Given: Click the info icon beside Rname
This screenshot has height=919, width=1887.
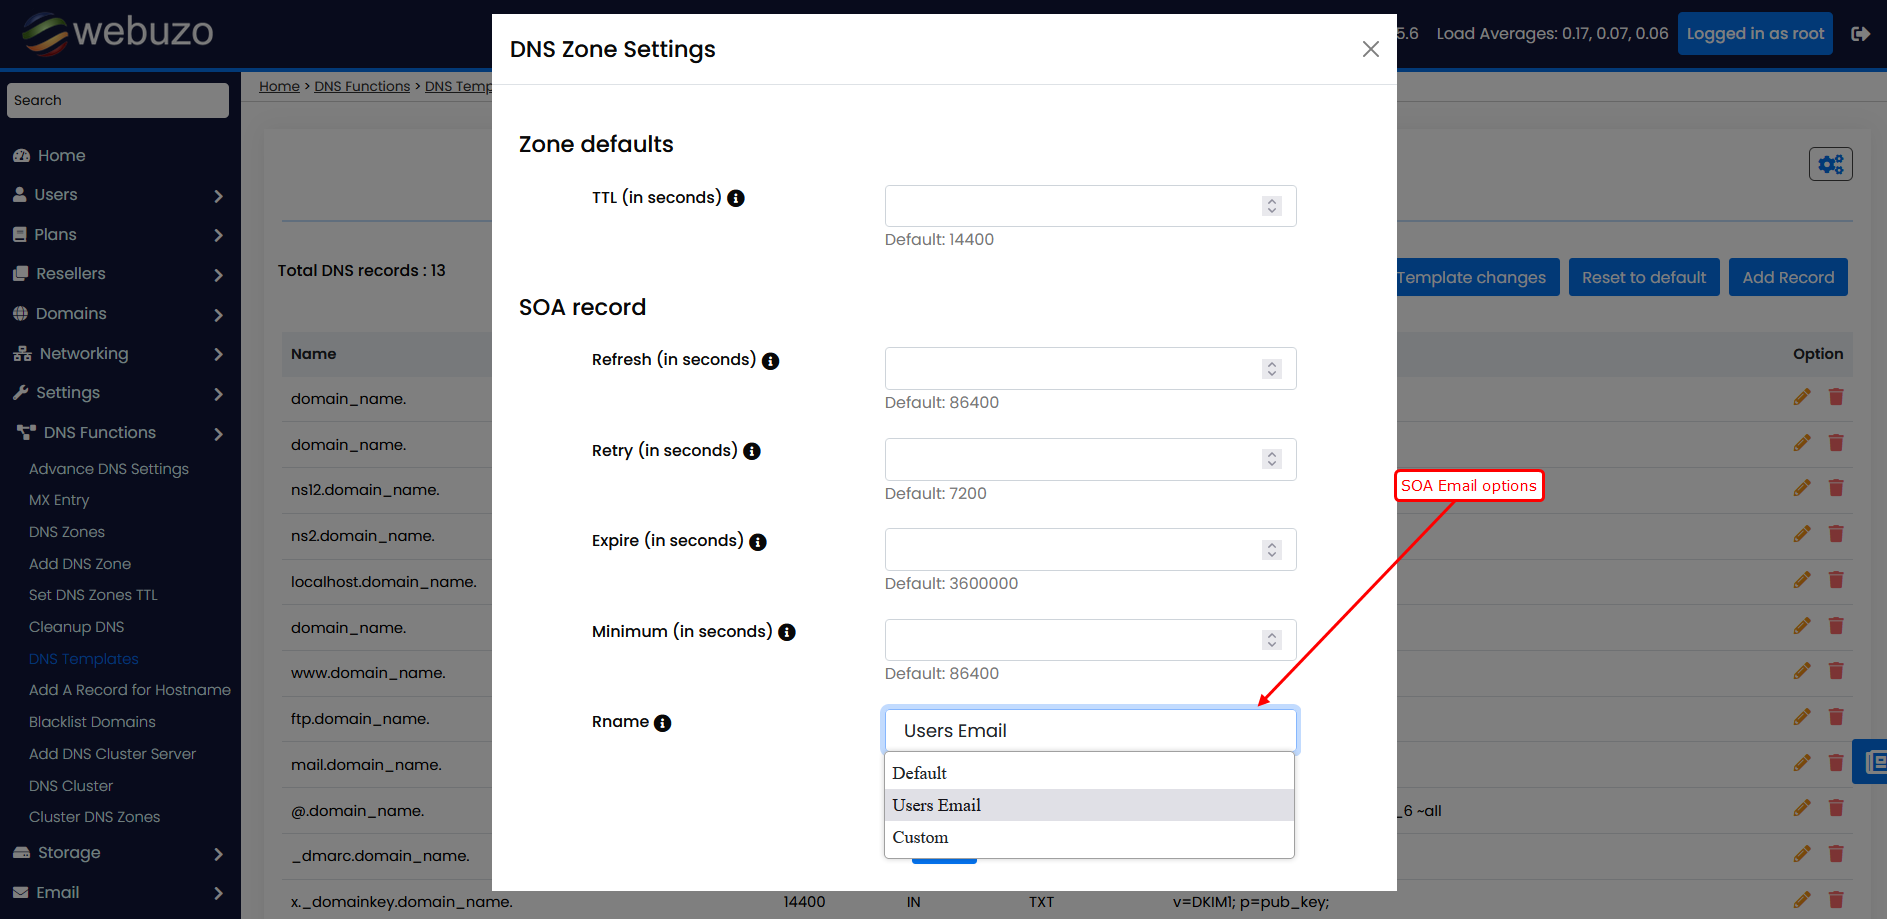Looking at the screenshot, I should click(663, 722).
